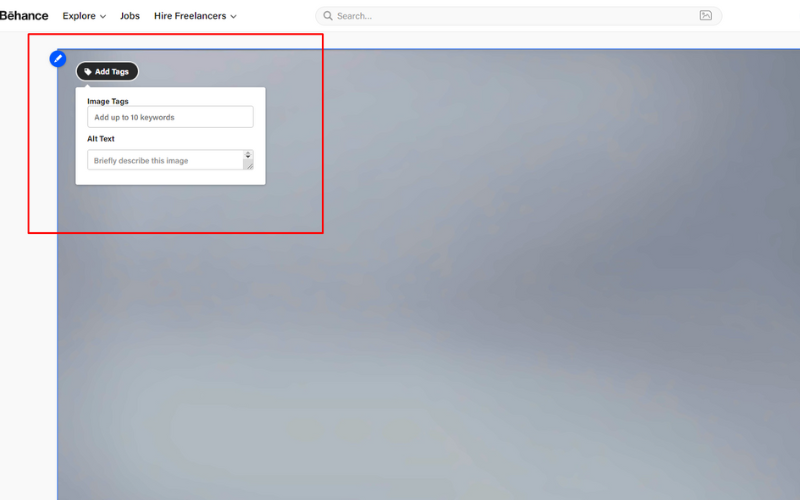The width and height of the screenshot is (800, 500).
Task: Click the magnifying glass search icon
Action: pos(328,16)
